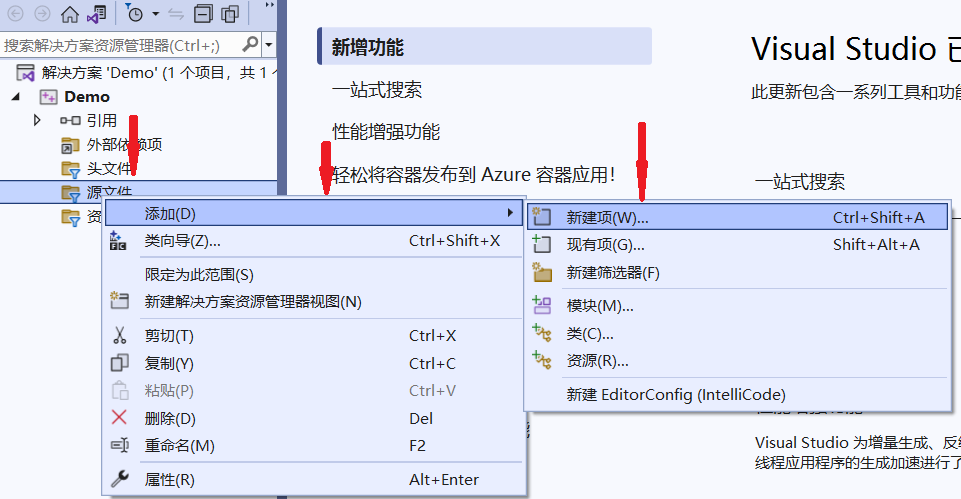Click Shift+Alt+A shortcut text
Image resolution: width=961 pixels, height=499 pixels.
[876, 245]
